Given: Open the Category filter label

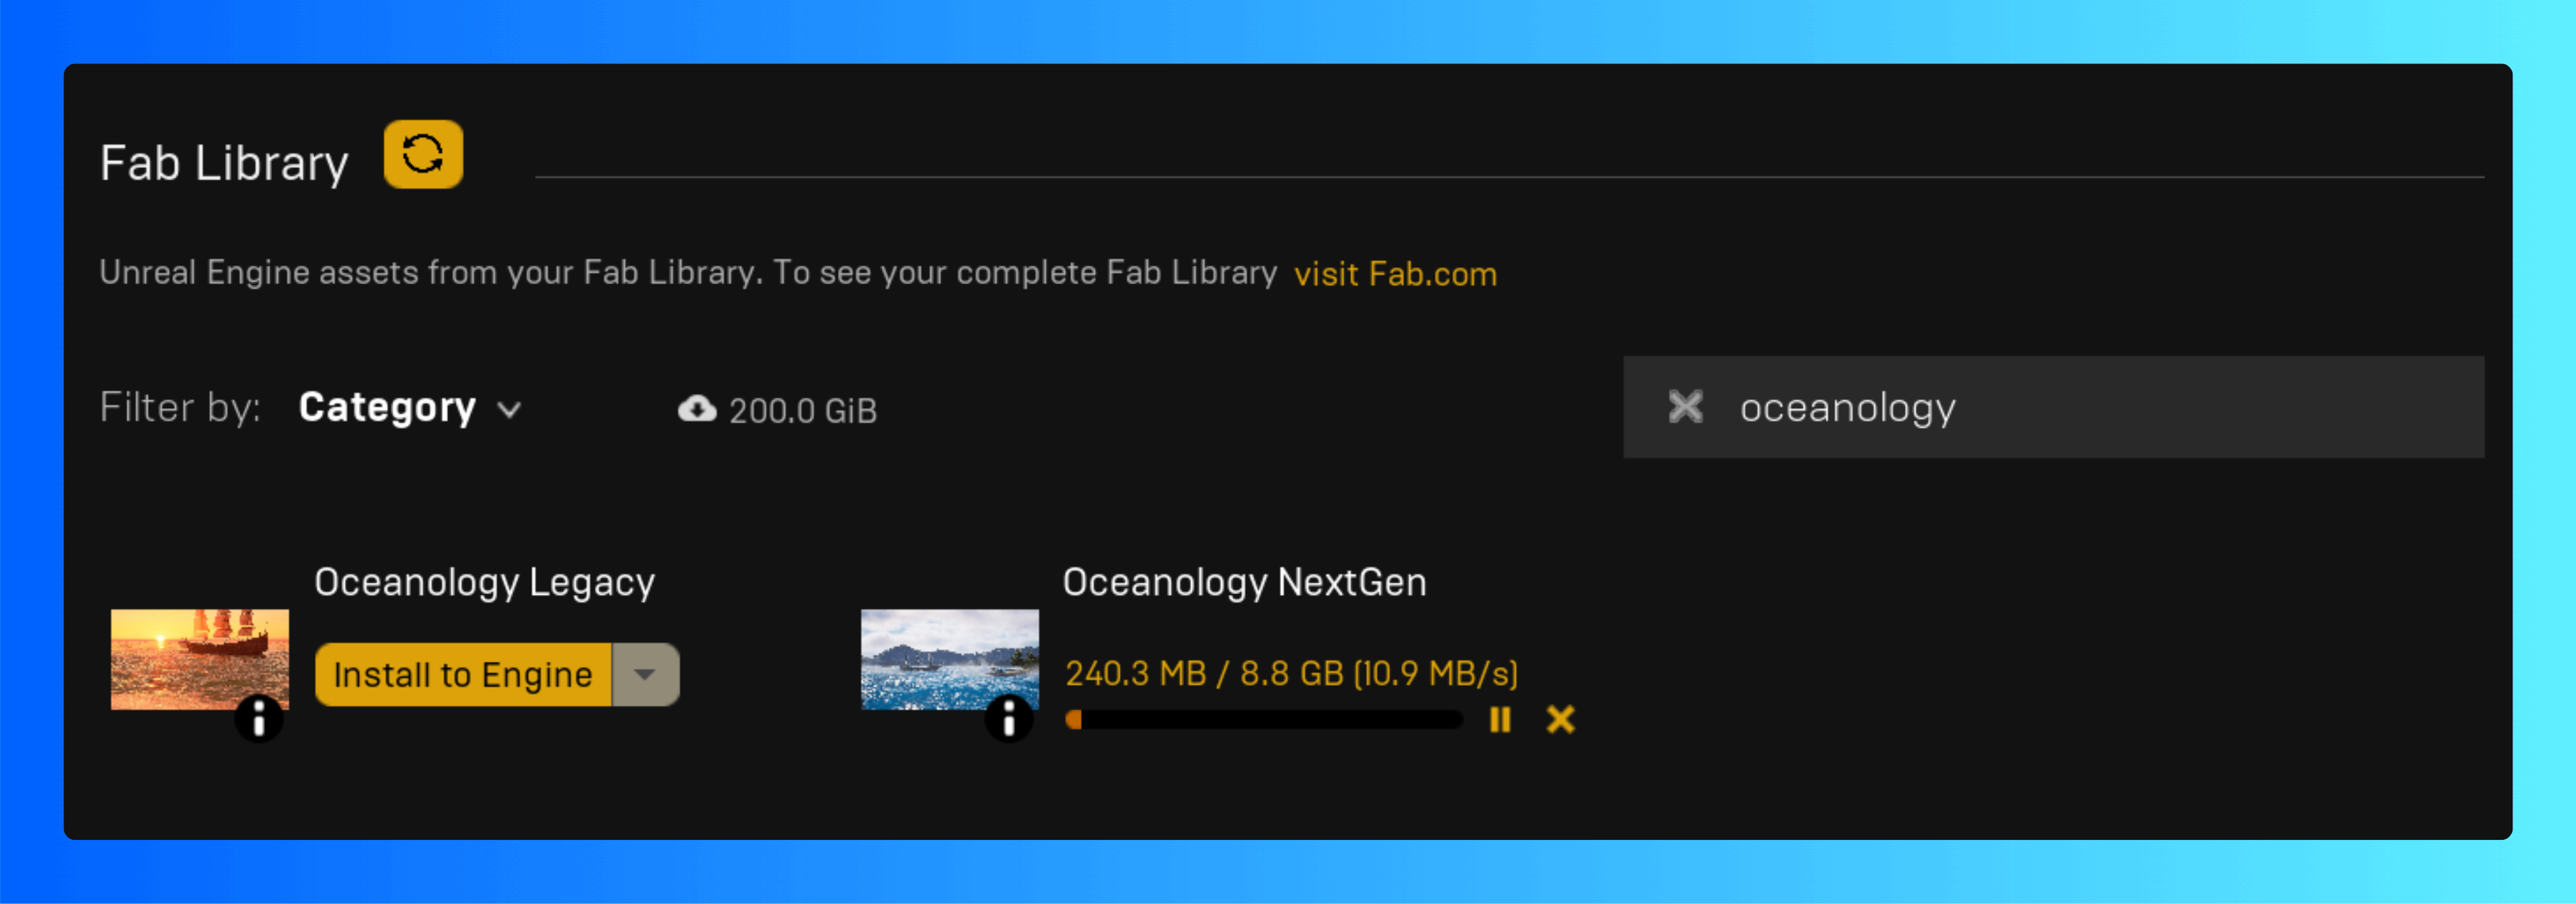Looking at the screenshot, I should tap(387, 407).
